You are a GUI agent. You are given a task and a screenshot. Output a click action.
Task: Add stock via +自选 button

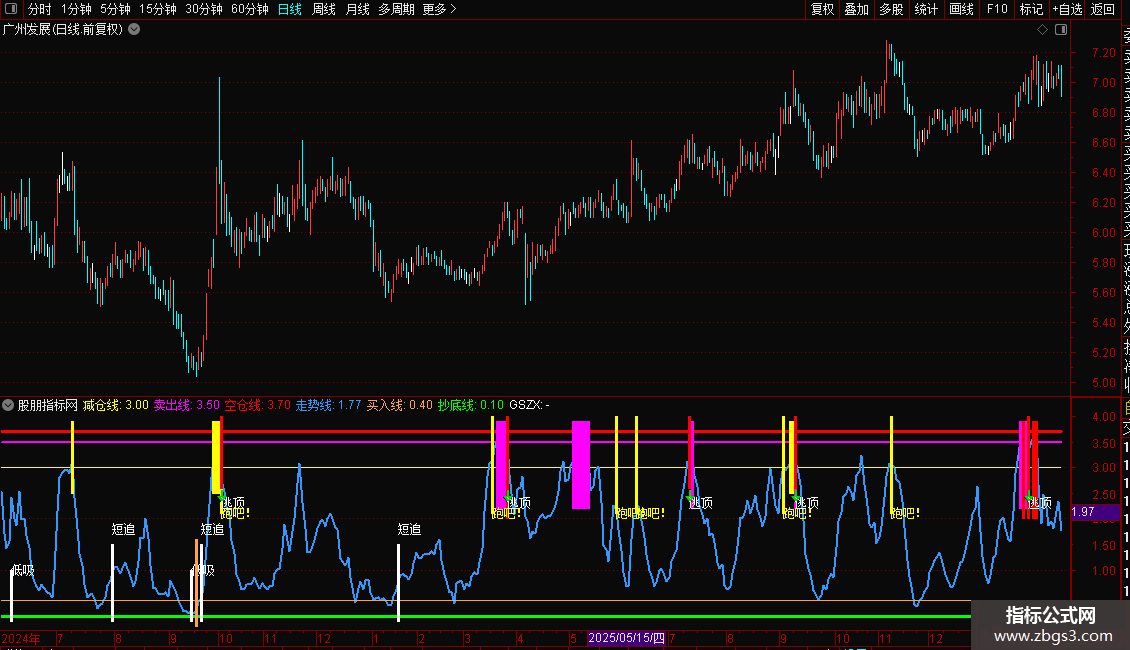1066,9
